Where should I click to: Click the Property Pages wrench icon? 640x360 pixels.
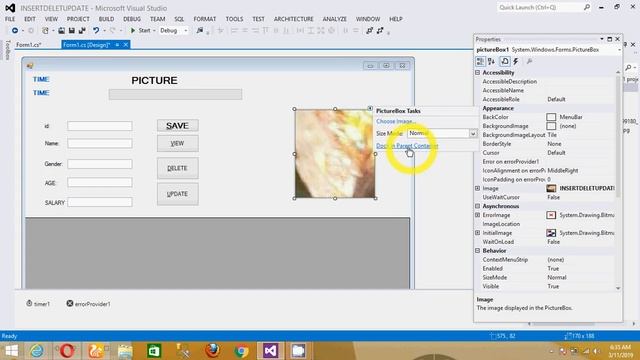tap(529, 61)
